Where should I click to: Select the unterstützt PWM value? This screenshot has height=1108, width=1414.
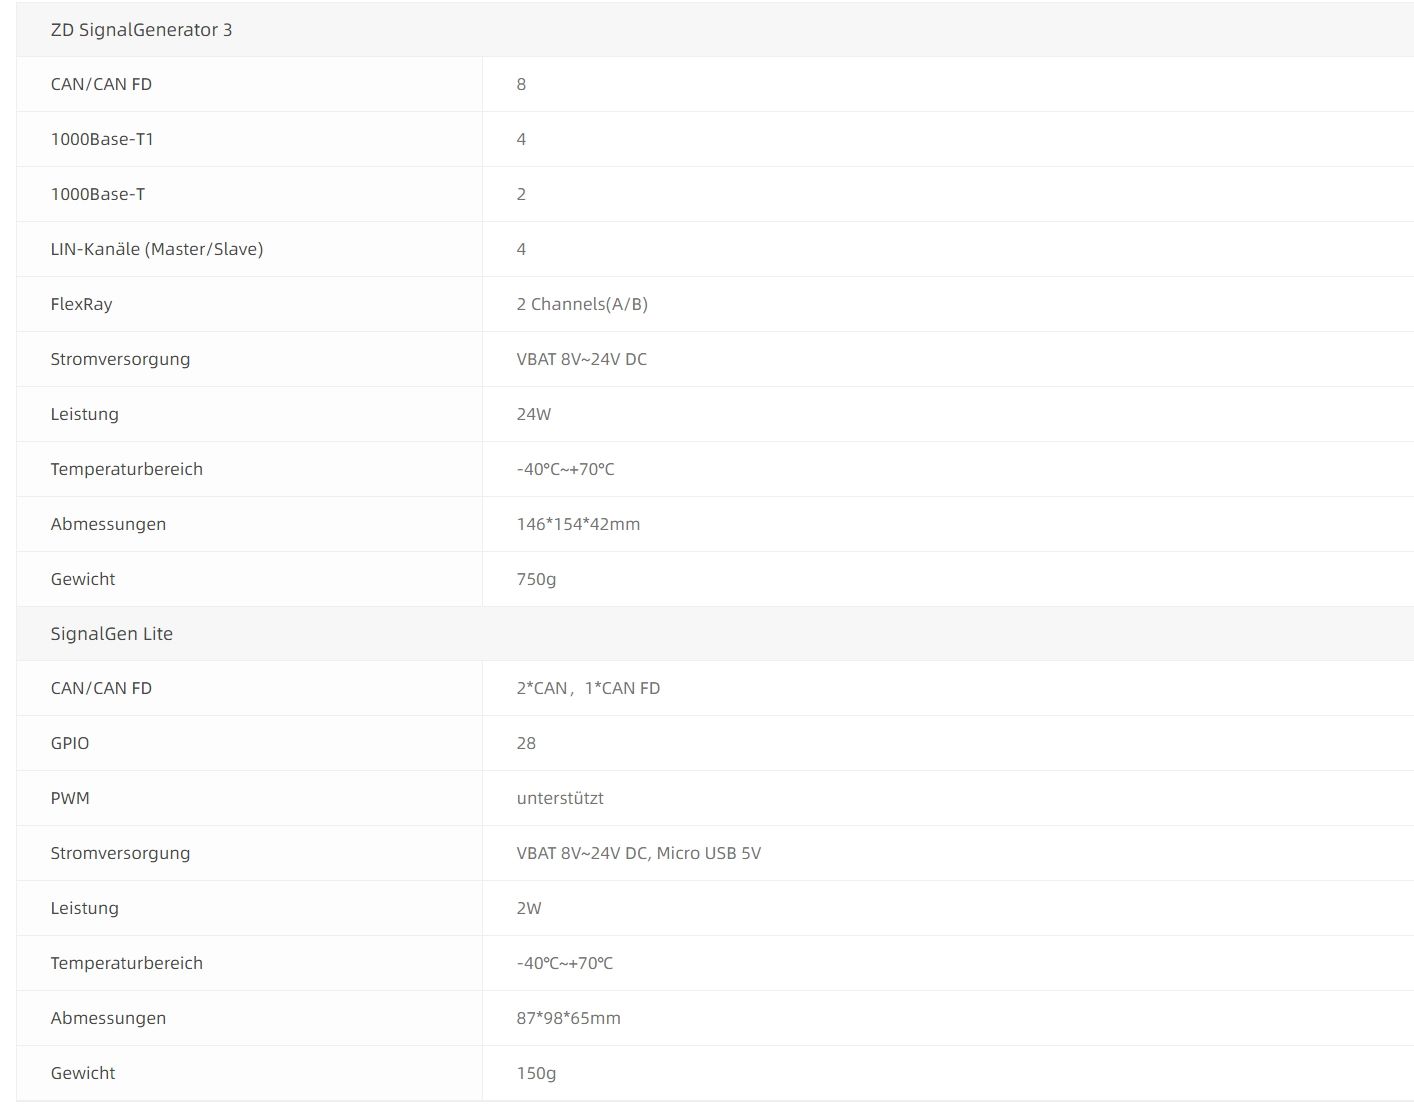(560, 798)
